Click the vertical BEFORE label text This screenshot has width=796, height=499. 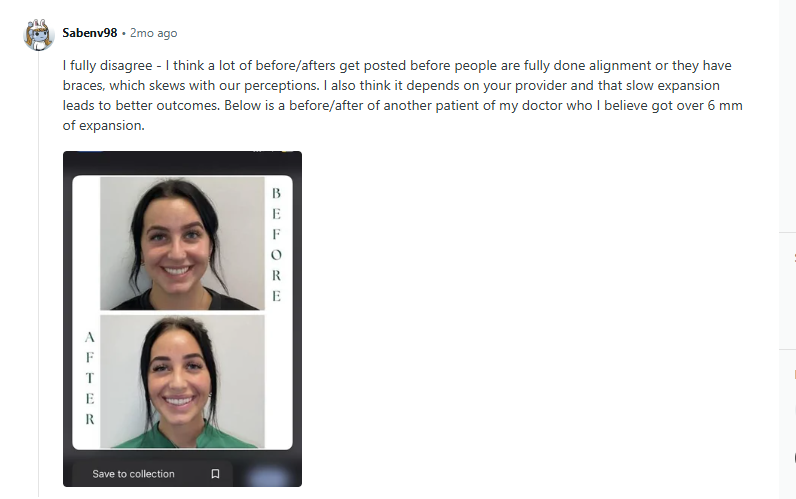(x=276, y=244)
